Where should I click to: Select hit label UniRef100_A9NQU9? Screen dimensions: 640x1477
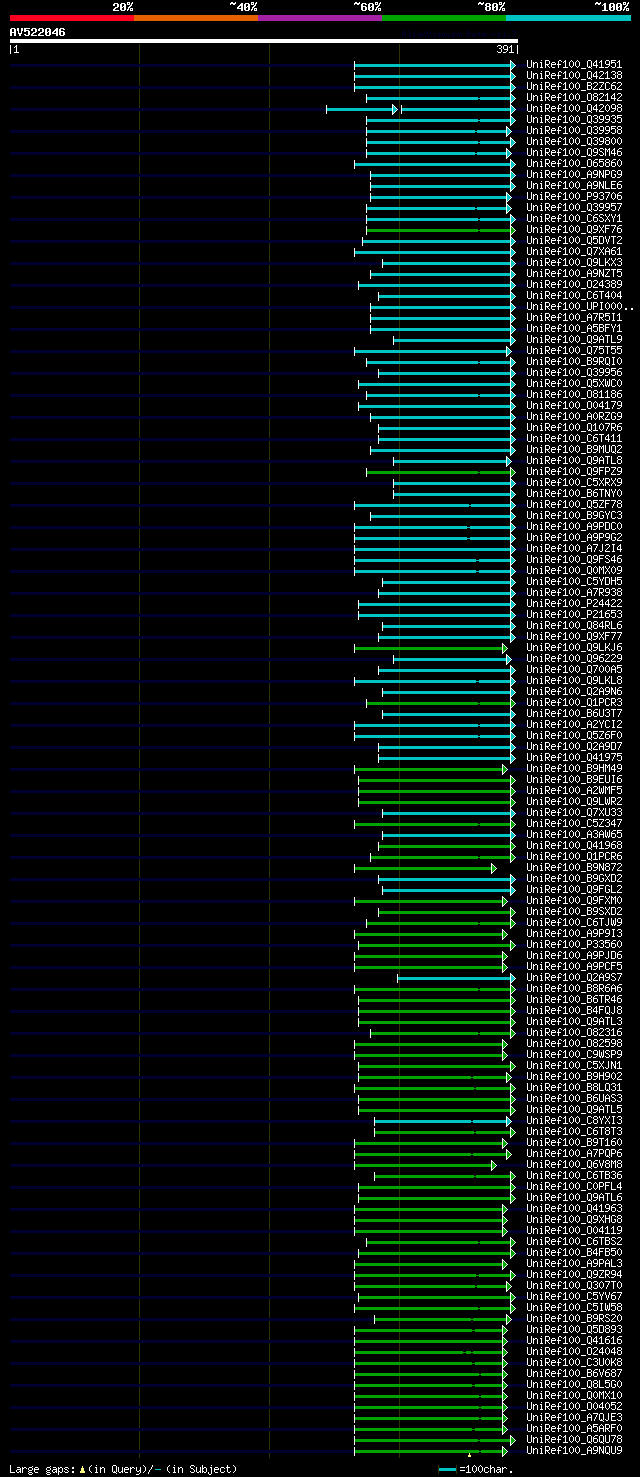(x=574, y=1450)
